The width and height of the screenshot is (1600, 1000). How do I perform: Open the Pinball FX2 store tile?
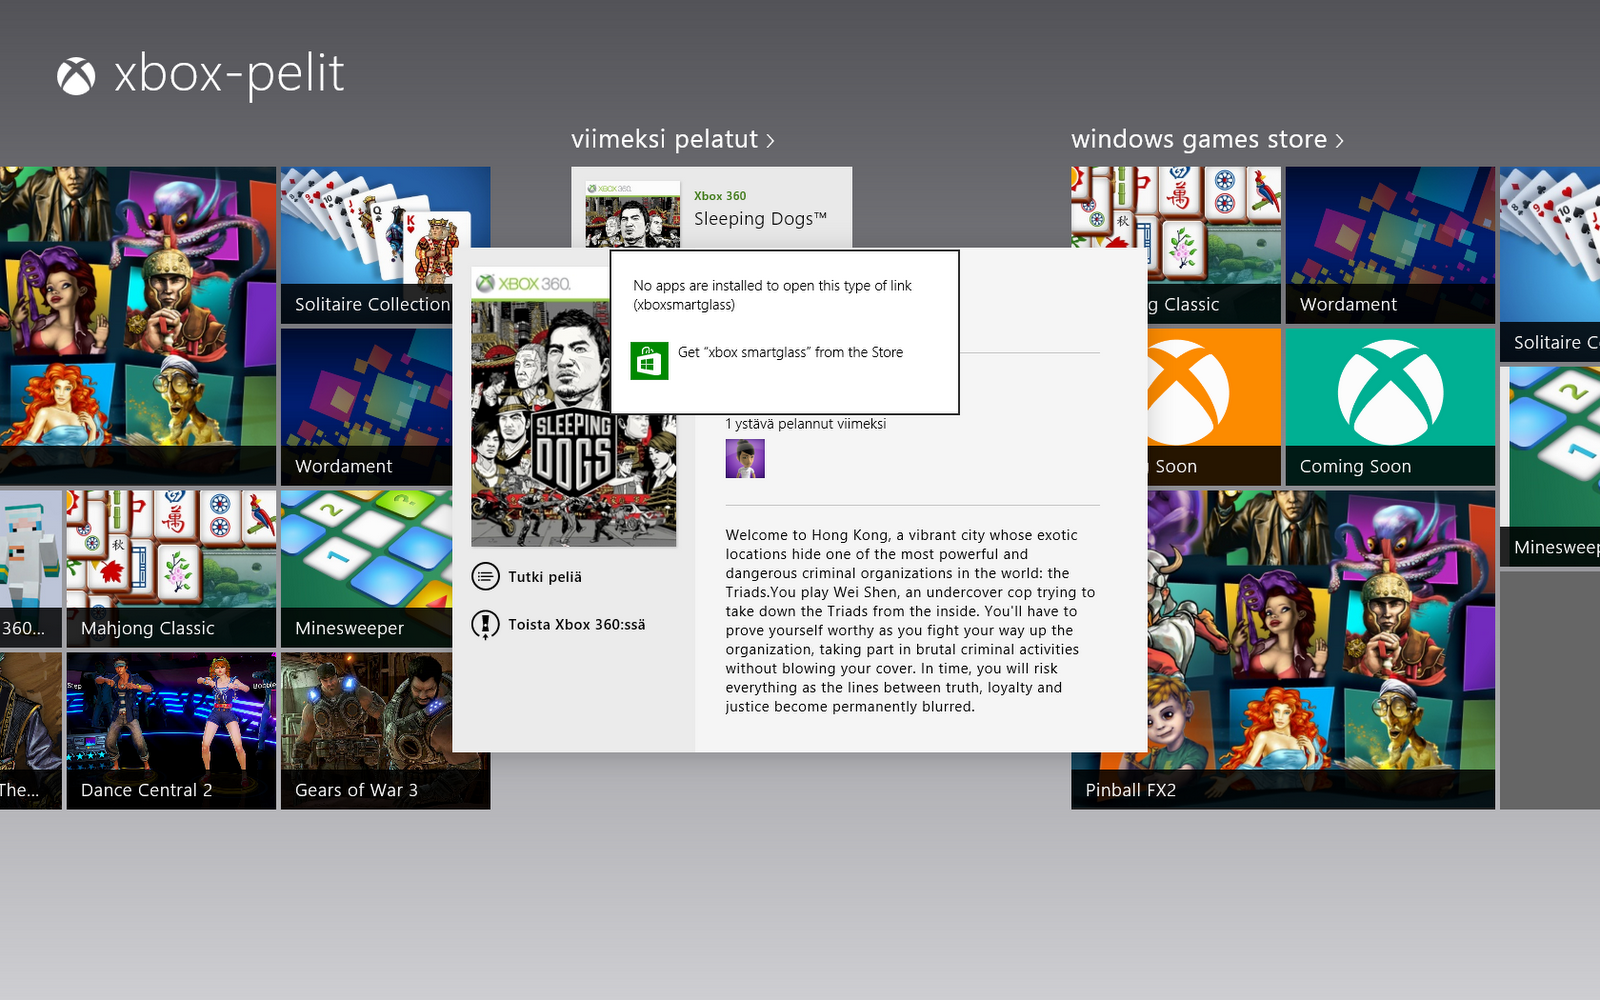[x=1283, y=650]
